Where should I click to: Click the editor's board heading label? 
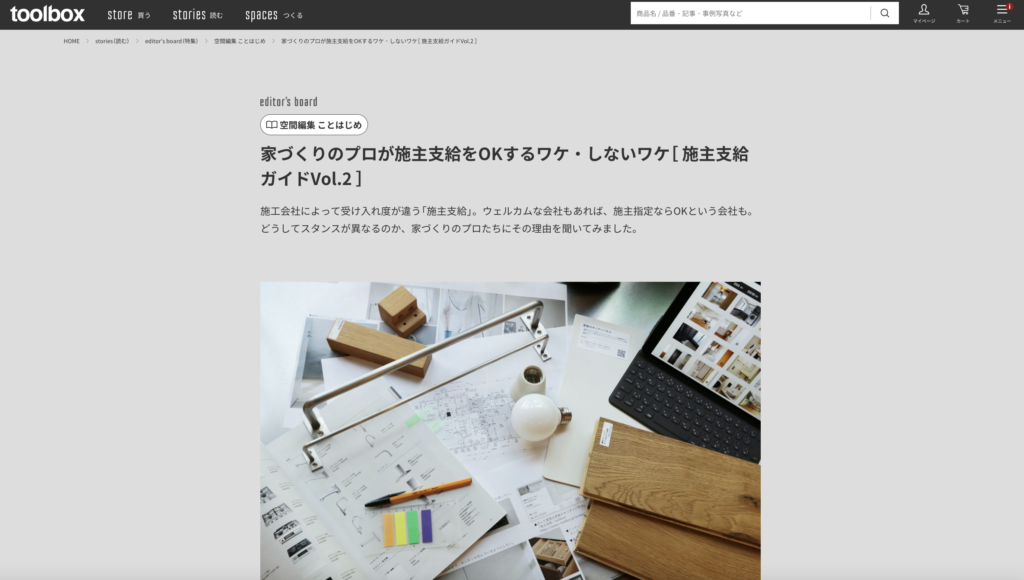(289, 101)
